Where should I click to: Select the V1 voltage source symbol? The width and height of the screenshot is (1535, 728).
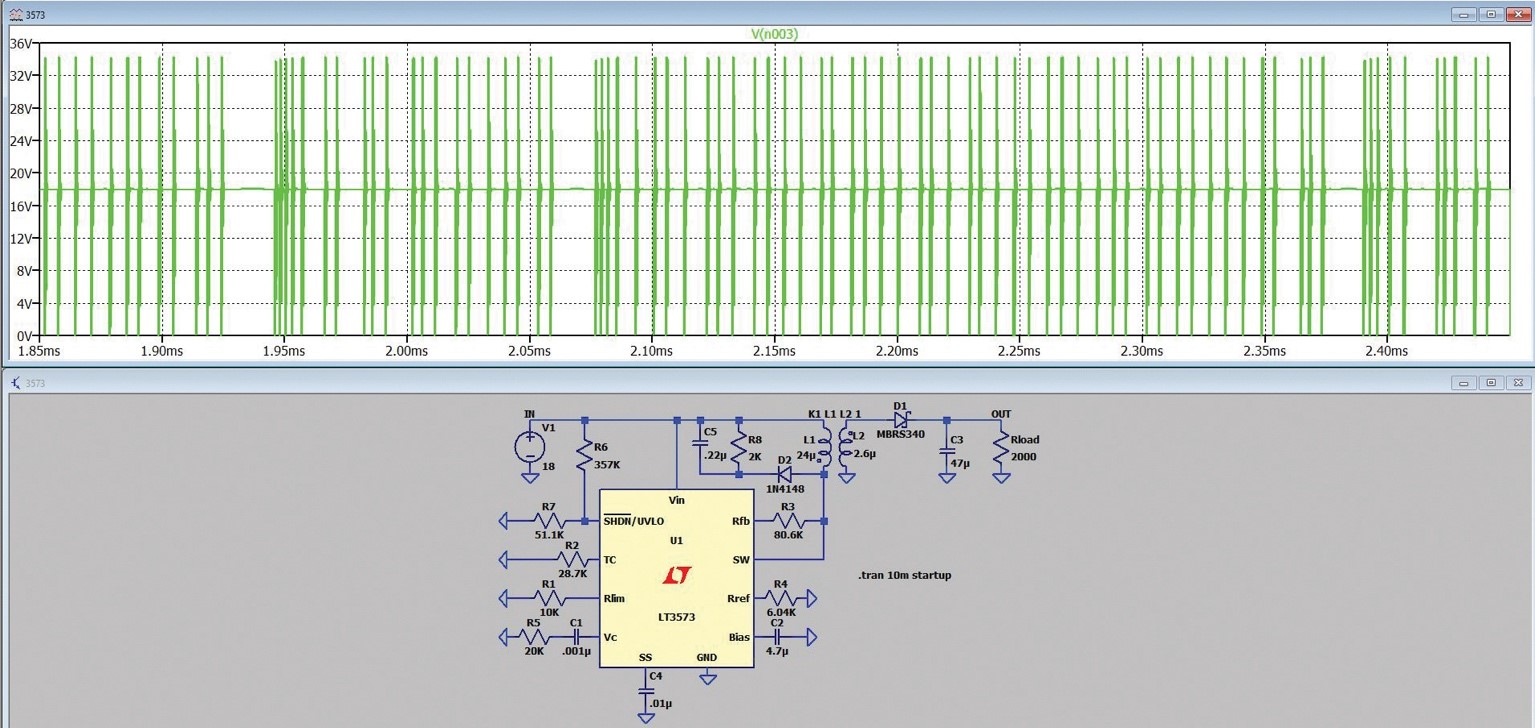coord(530,447)
